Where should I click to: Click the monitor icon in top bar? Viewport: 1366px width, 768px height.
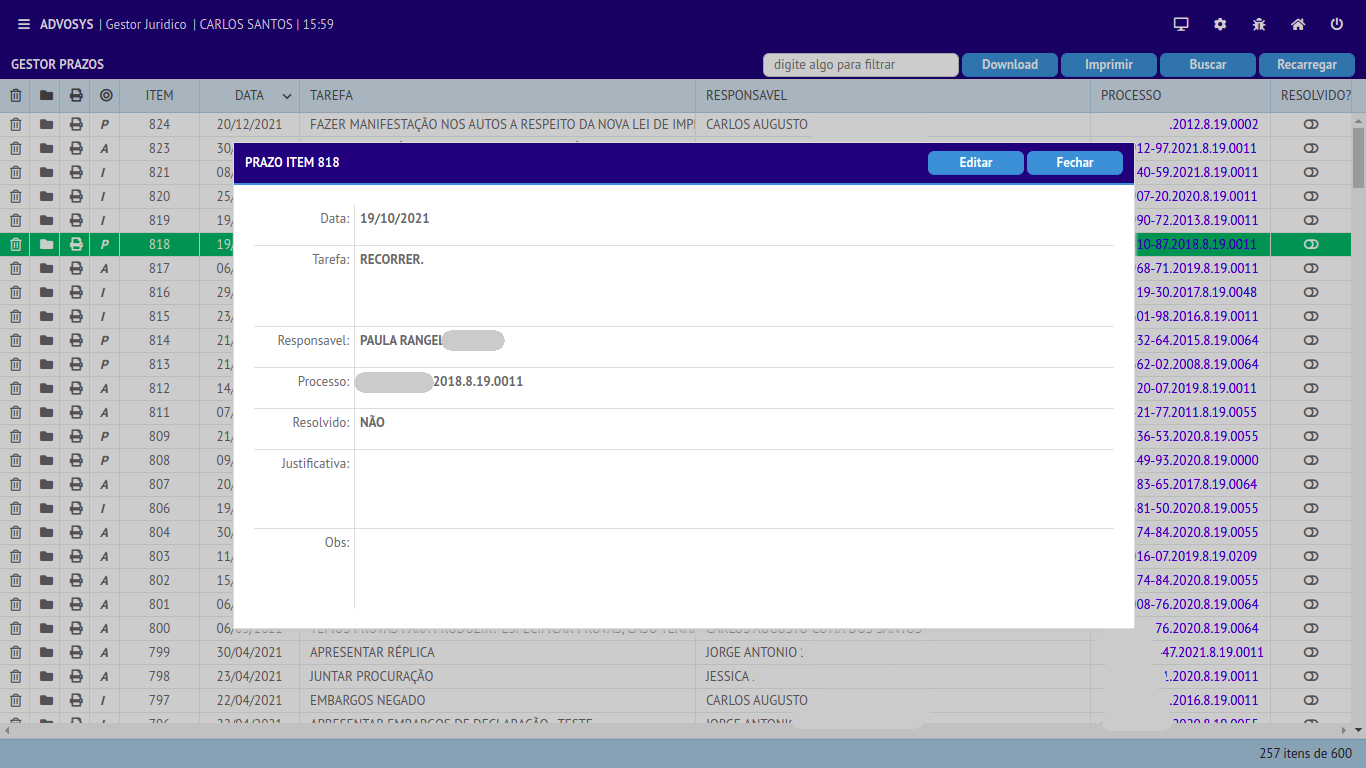tap(1181, 24)
